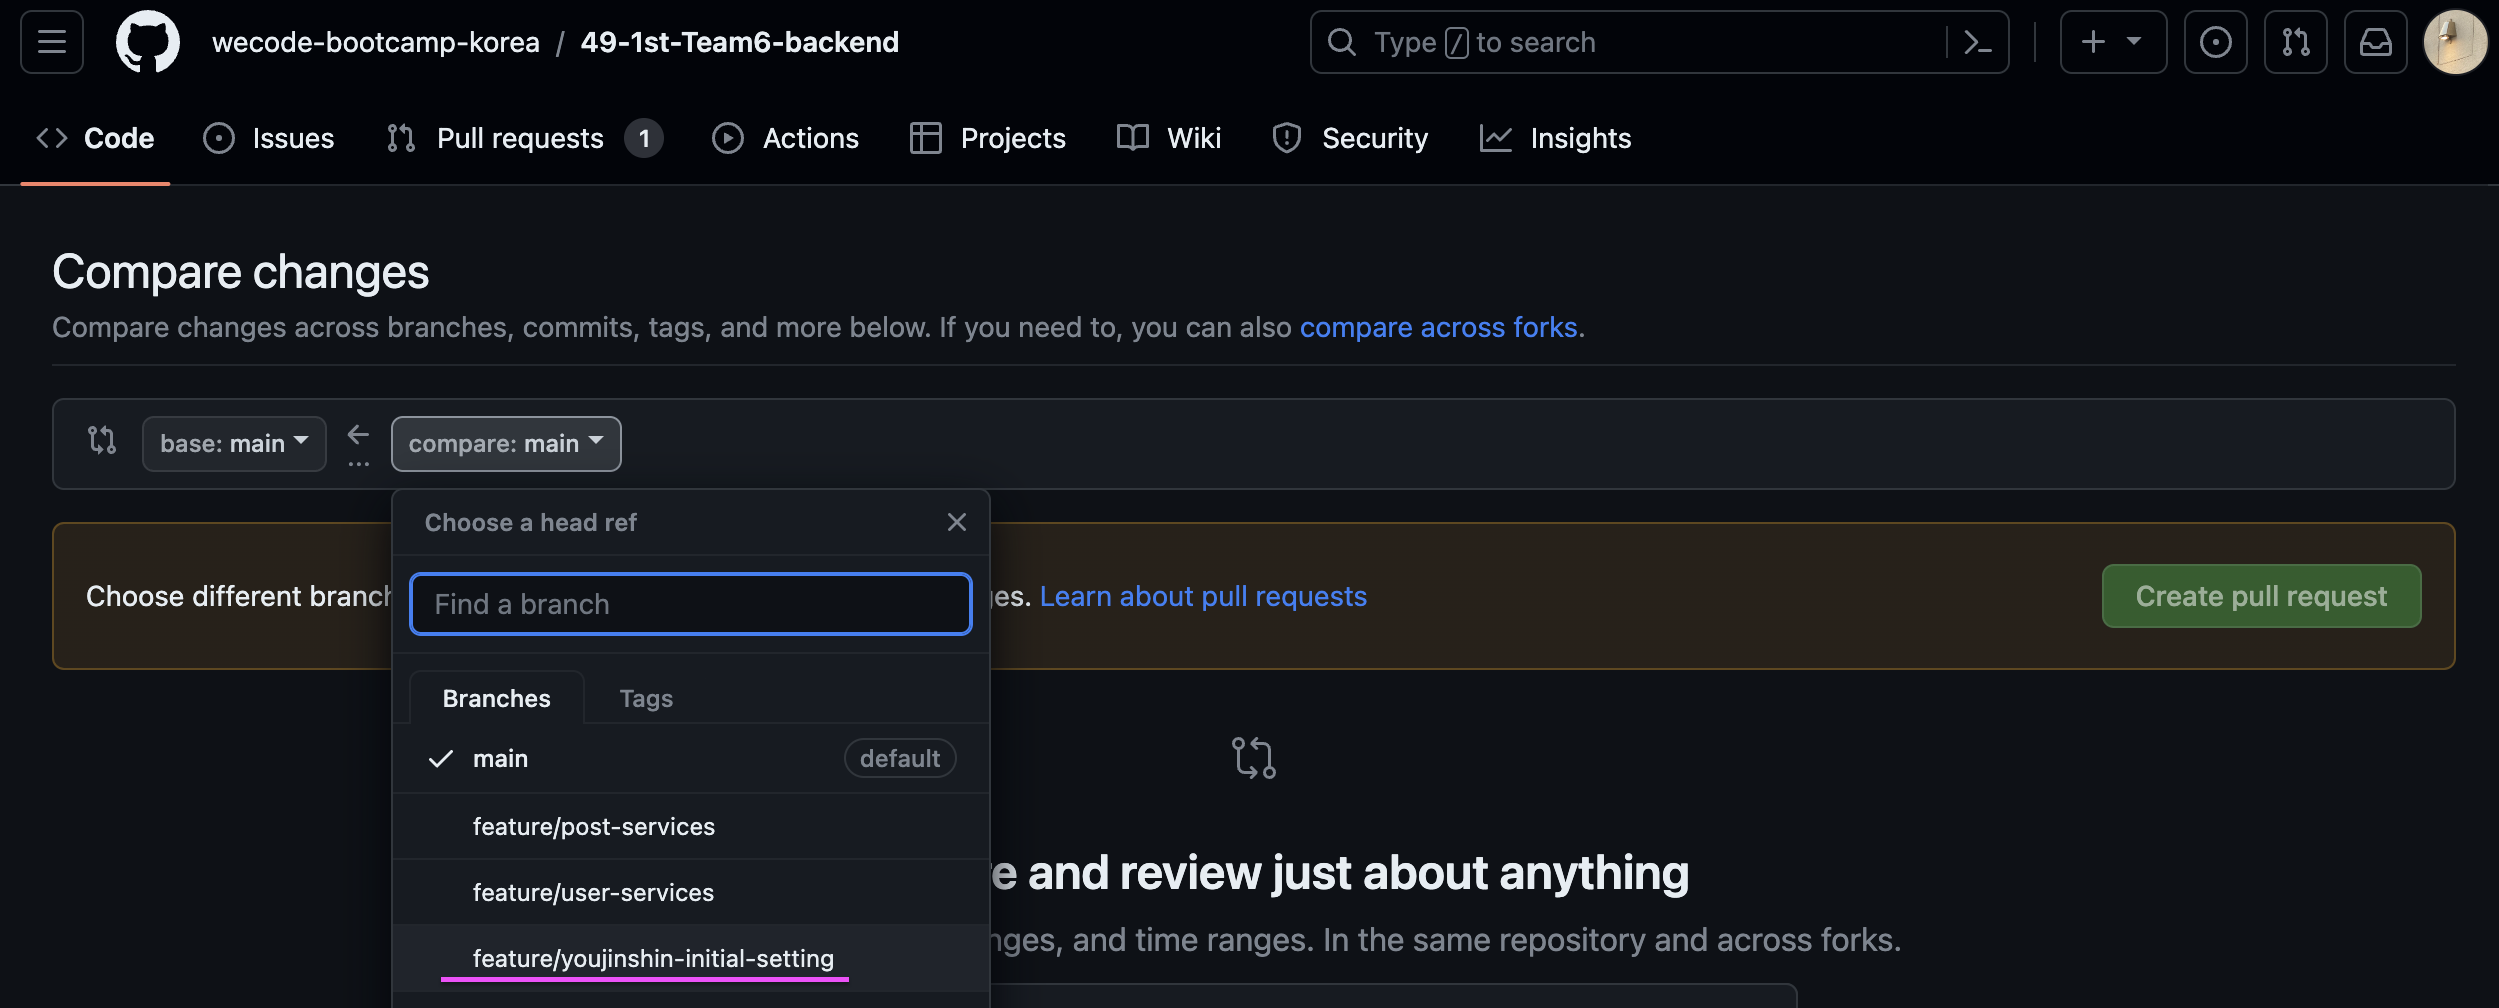Choose the main branch in list
This screenshot has height=1008, width=2499.
pos(690,758)
